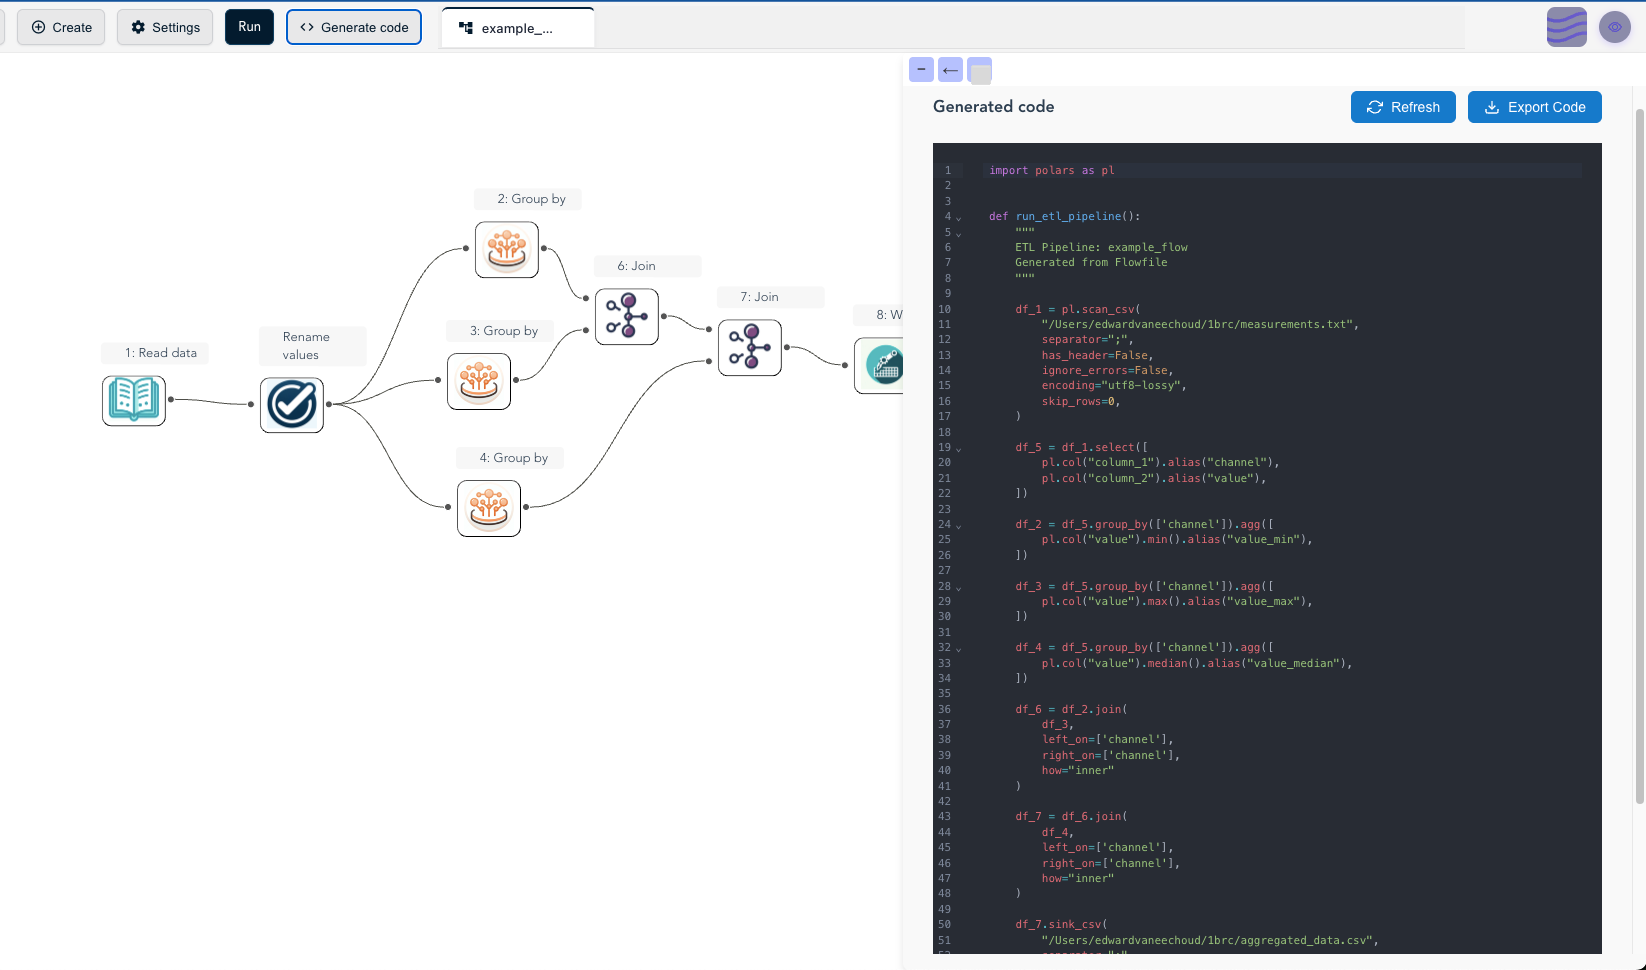Export the generated code
The image size is (1646, 970).
(x=1534, y=107)
